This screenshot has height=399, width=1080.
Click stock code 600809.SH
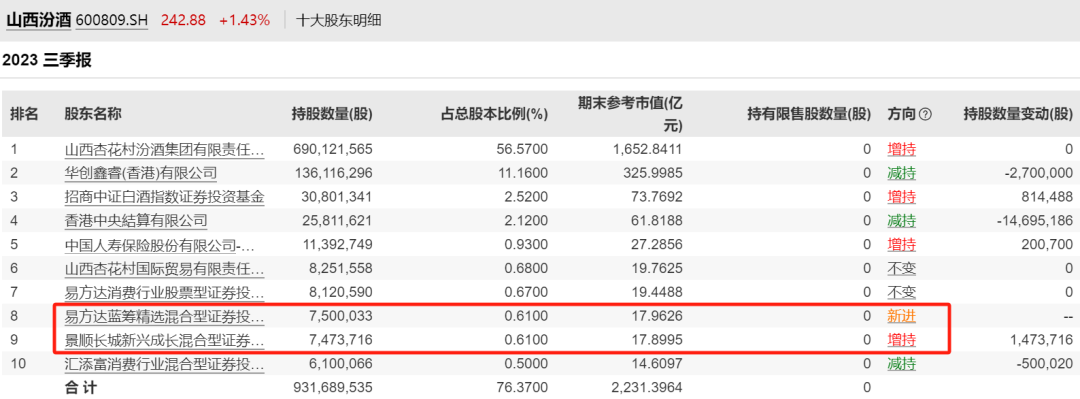[x=112, y=21]
